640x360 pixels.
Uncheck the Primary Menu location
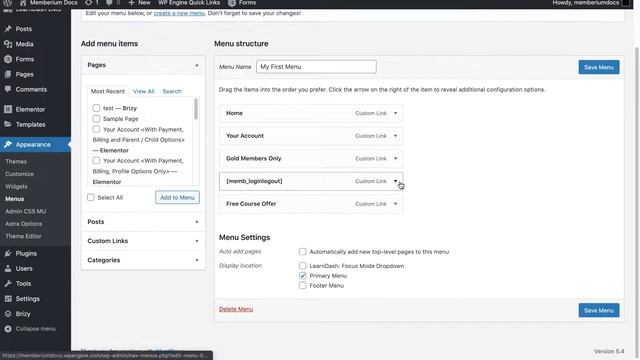click(x=302, y=276)
